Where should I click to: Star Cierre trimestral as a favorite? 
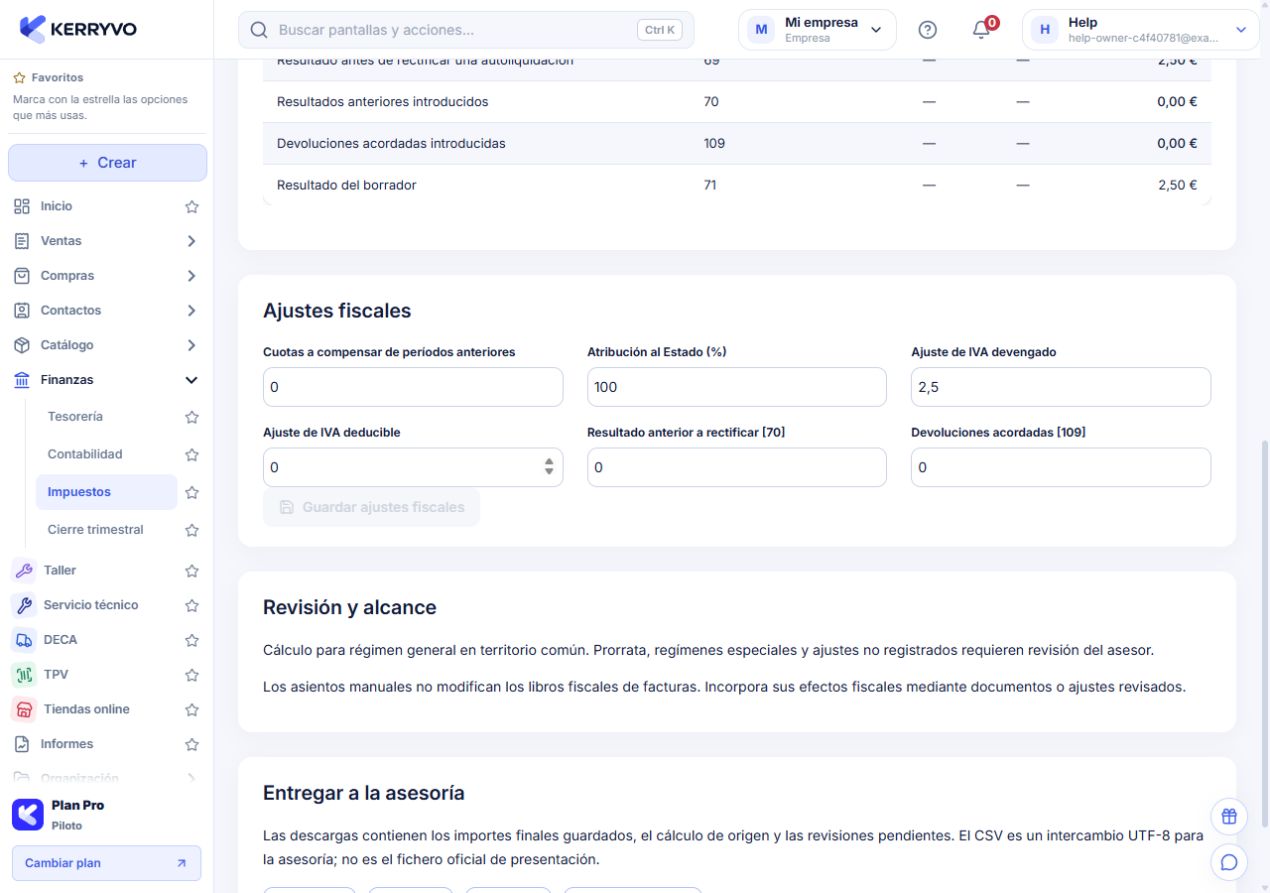192,530
